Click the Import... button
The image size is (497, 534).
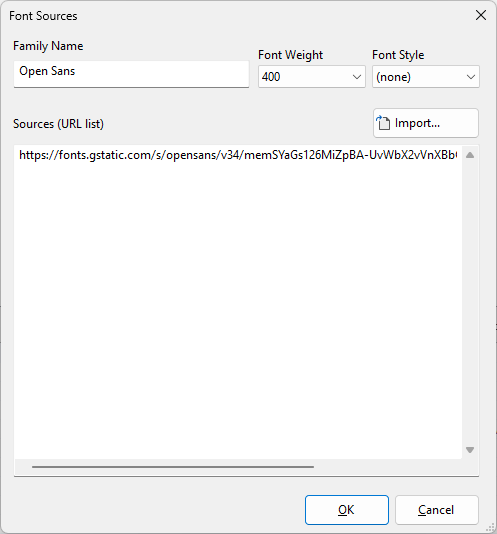[x=426, y=123]
